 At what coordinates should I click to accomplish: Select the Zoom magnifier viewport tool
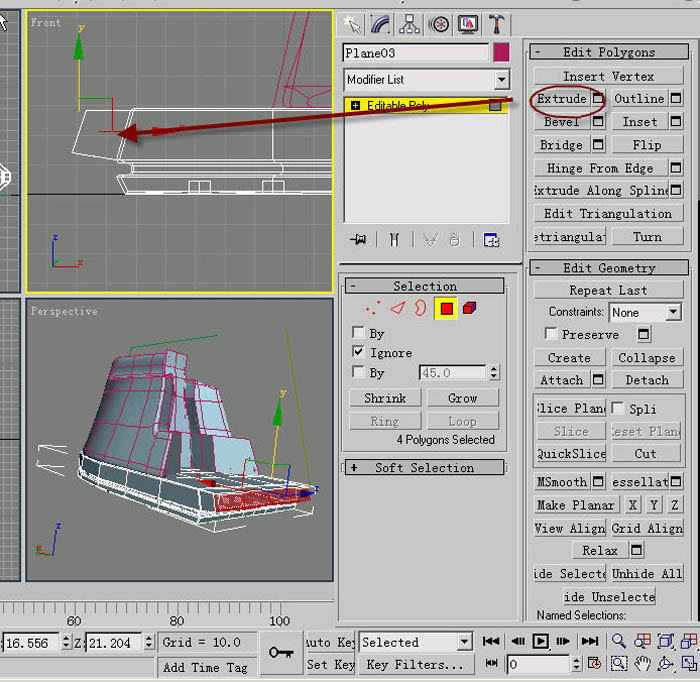[619, 641]
